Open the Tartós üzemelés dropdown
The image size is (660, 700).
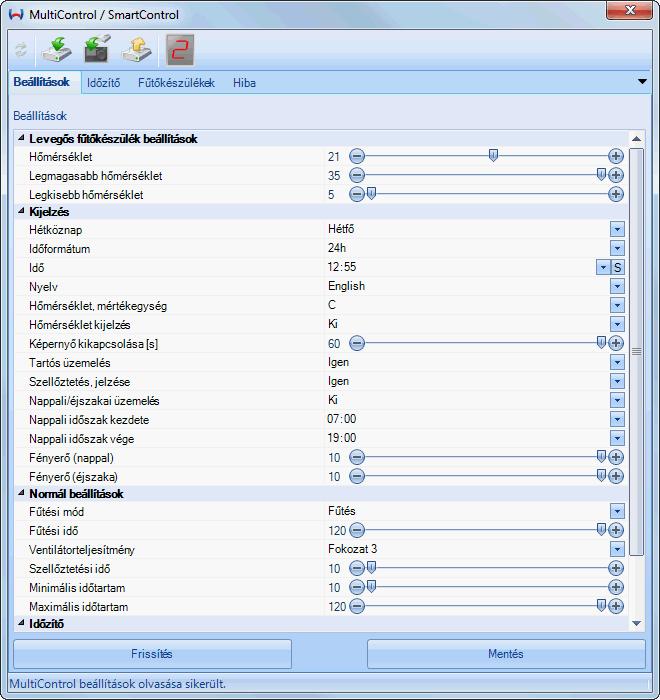(x=617, y=362)
